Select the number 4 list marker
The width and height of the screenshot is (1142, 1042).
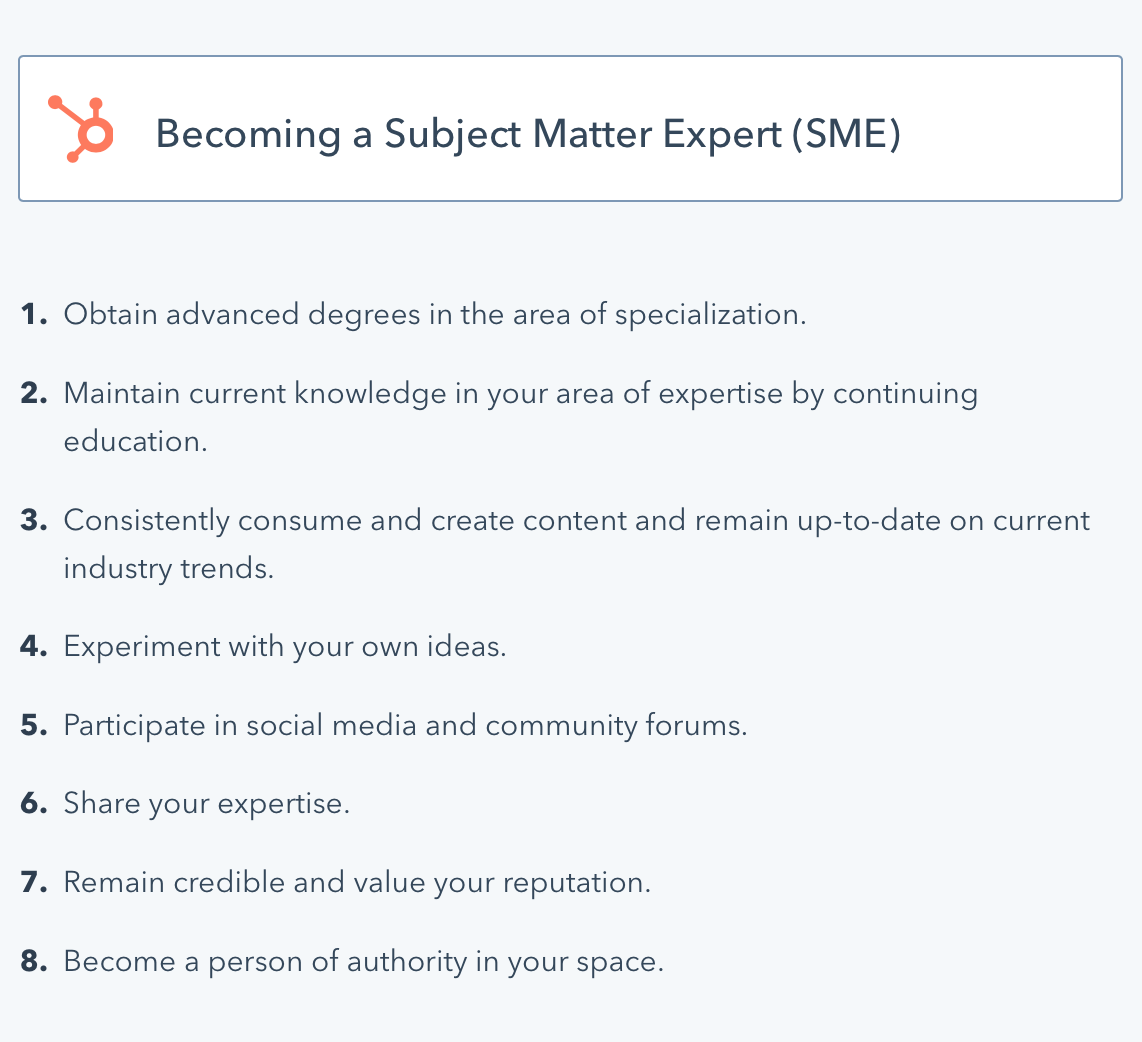[x=34, y=646]
